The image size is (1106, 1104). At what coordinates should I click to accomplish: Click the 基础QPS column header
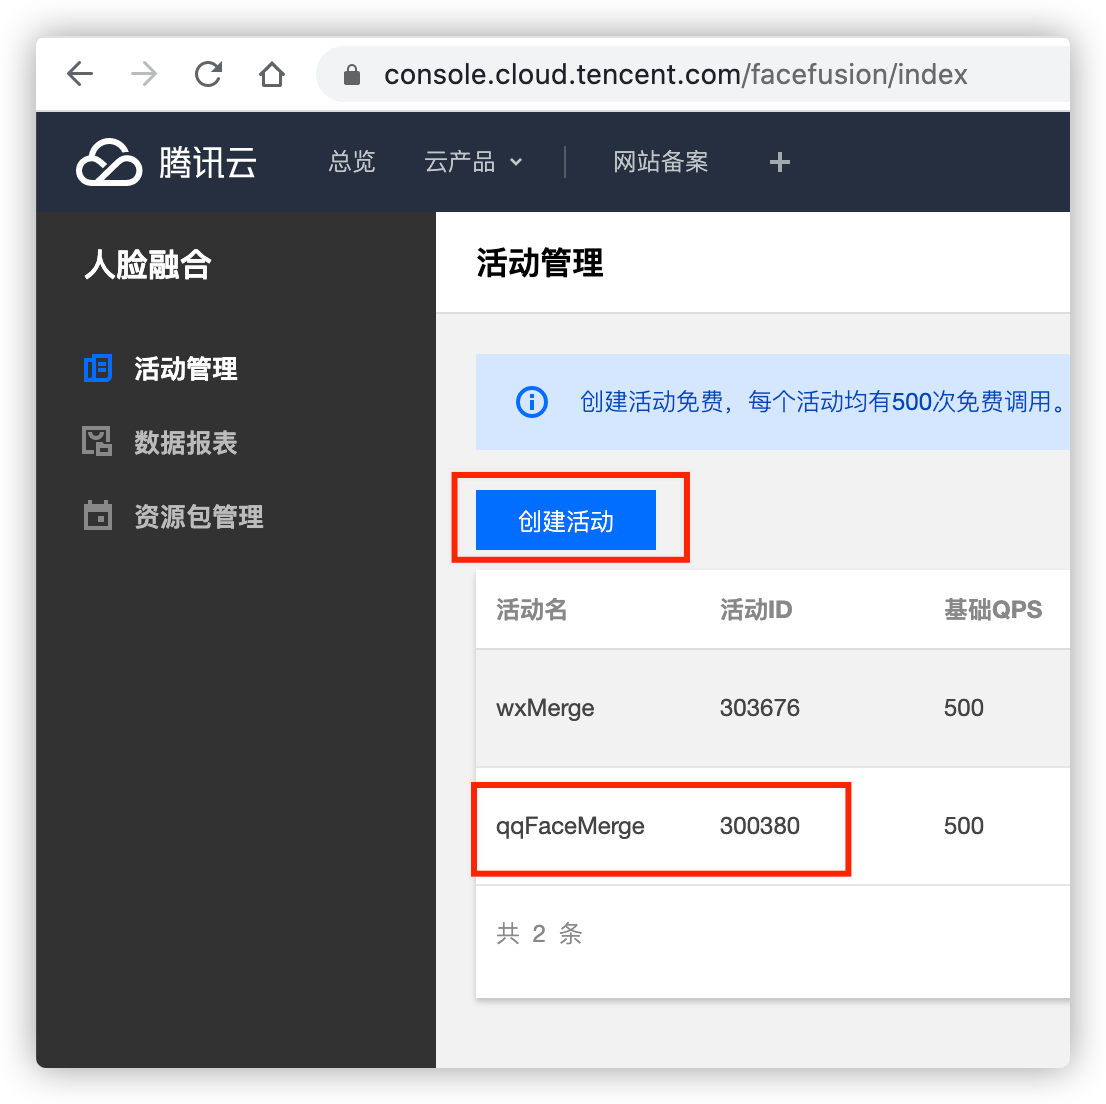pyautogui.click(x=993, y=609)
